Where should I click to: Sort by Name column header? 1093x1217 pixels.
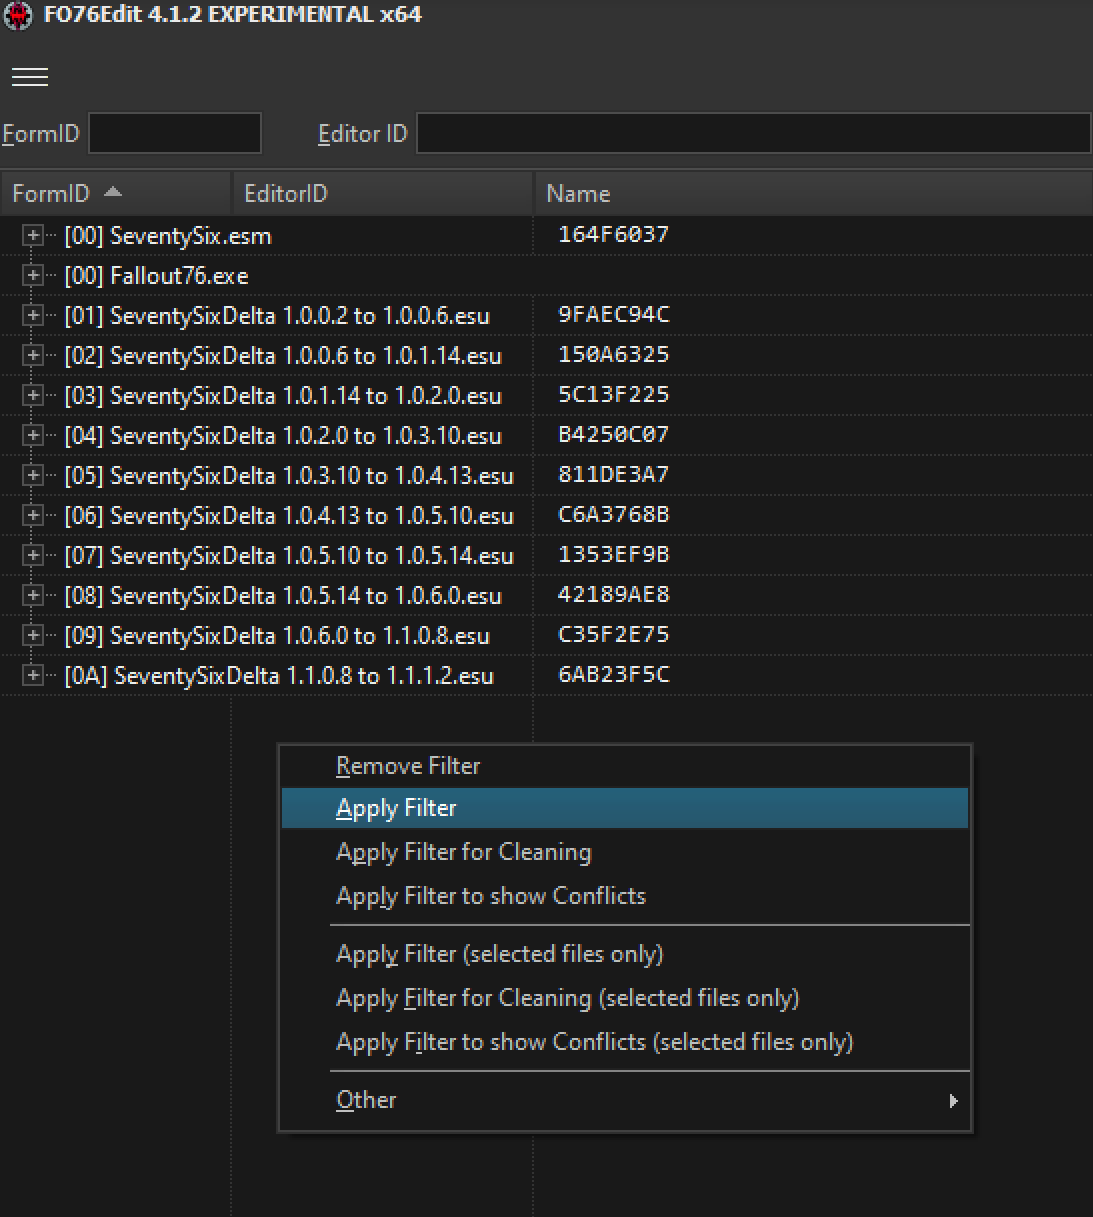point(813,193)
